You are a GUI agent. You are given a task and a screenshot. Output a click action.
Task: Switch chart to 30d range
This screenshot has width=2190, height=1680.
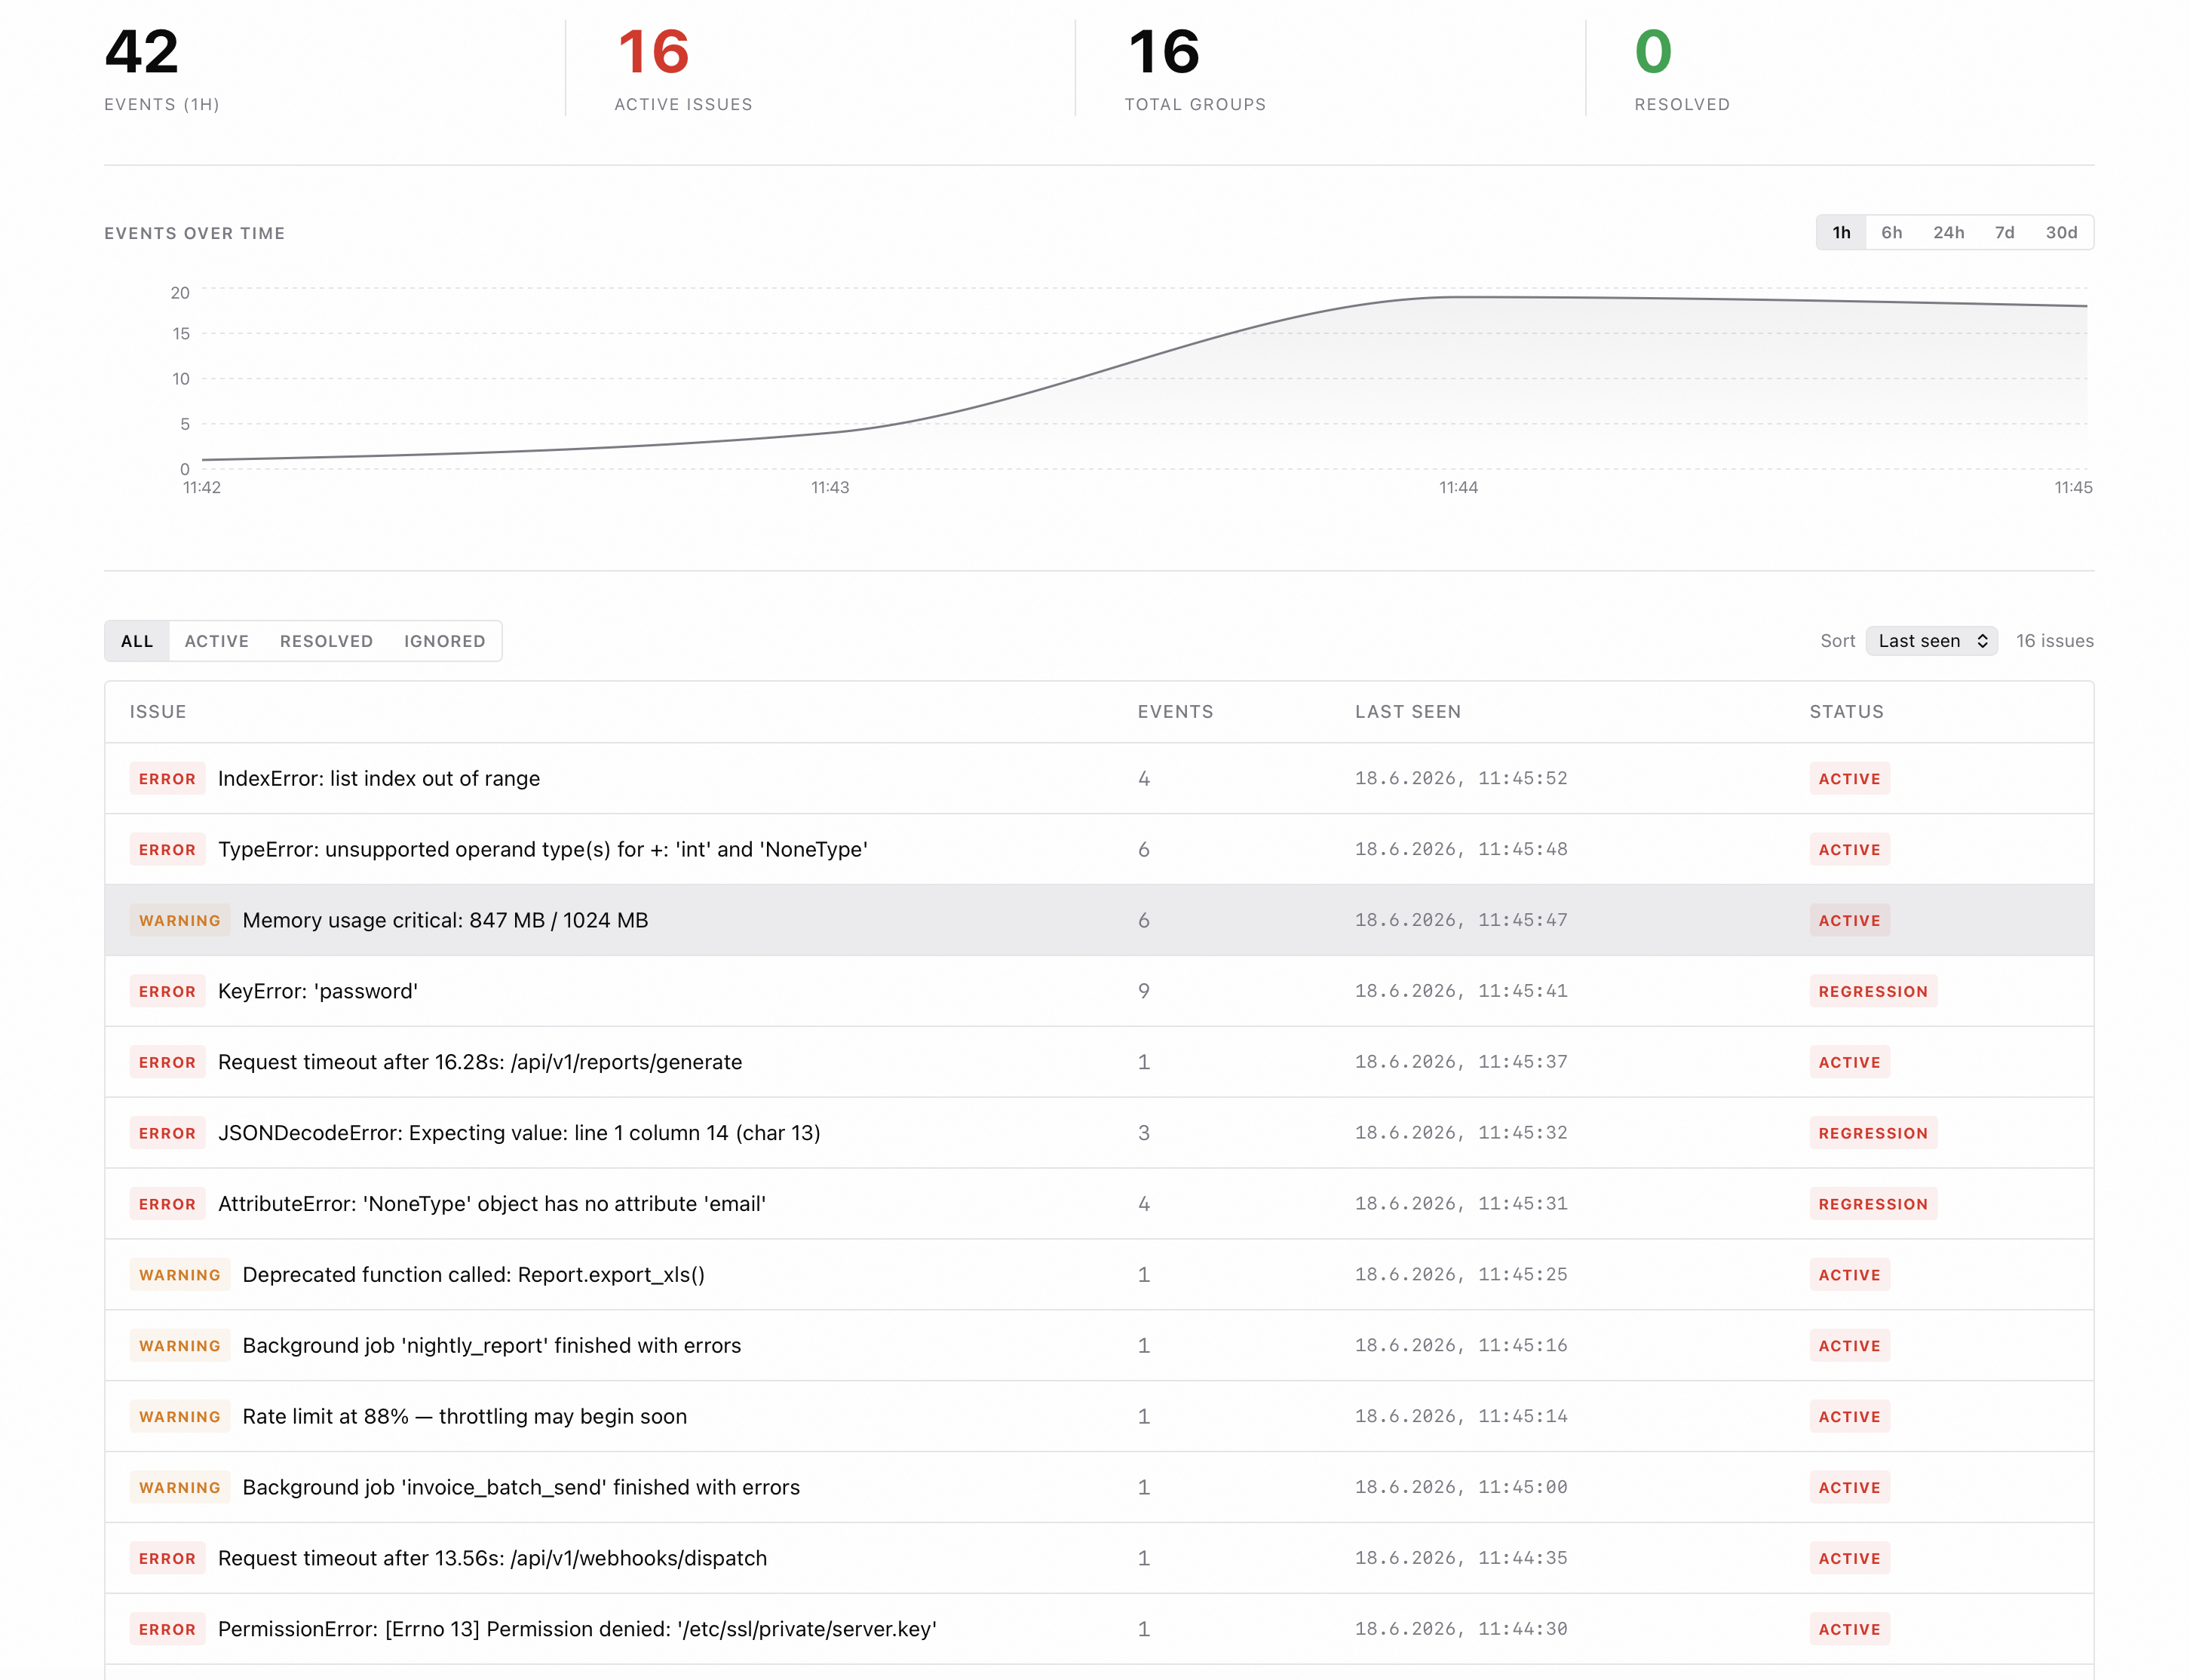pyautogui.click(x=2061, y=232)
